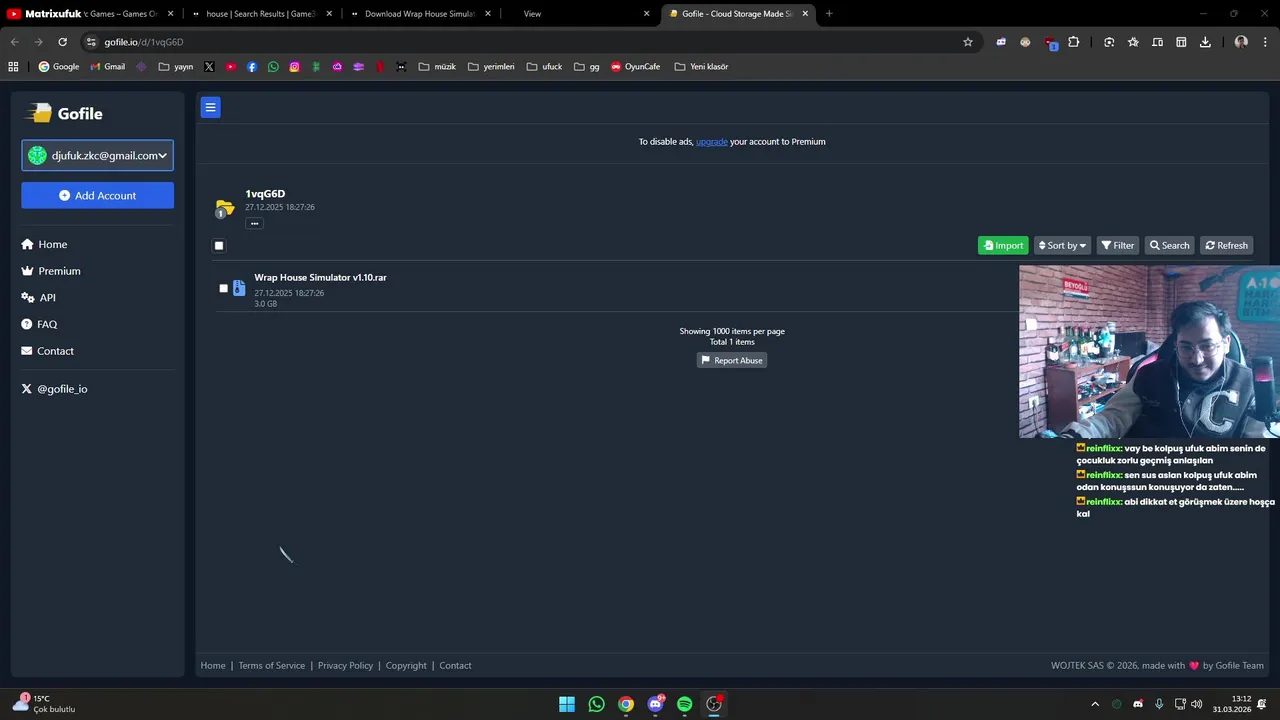1280x720 pixels.
Task: Open the müzik bookmarks folder
Action: coord(437,67)
